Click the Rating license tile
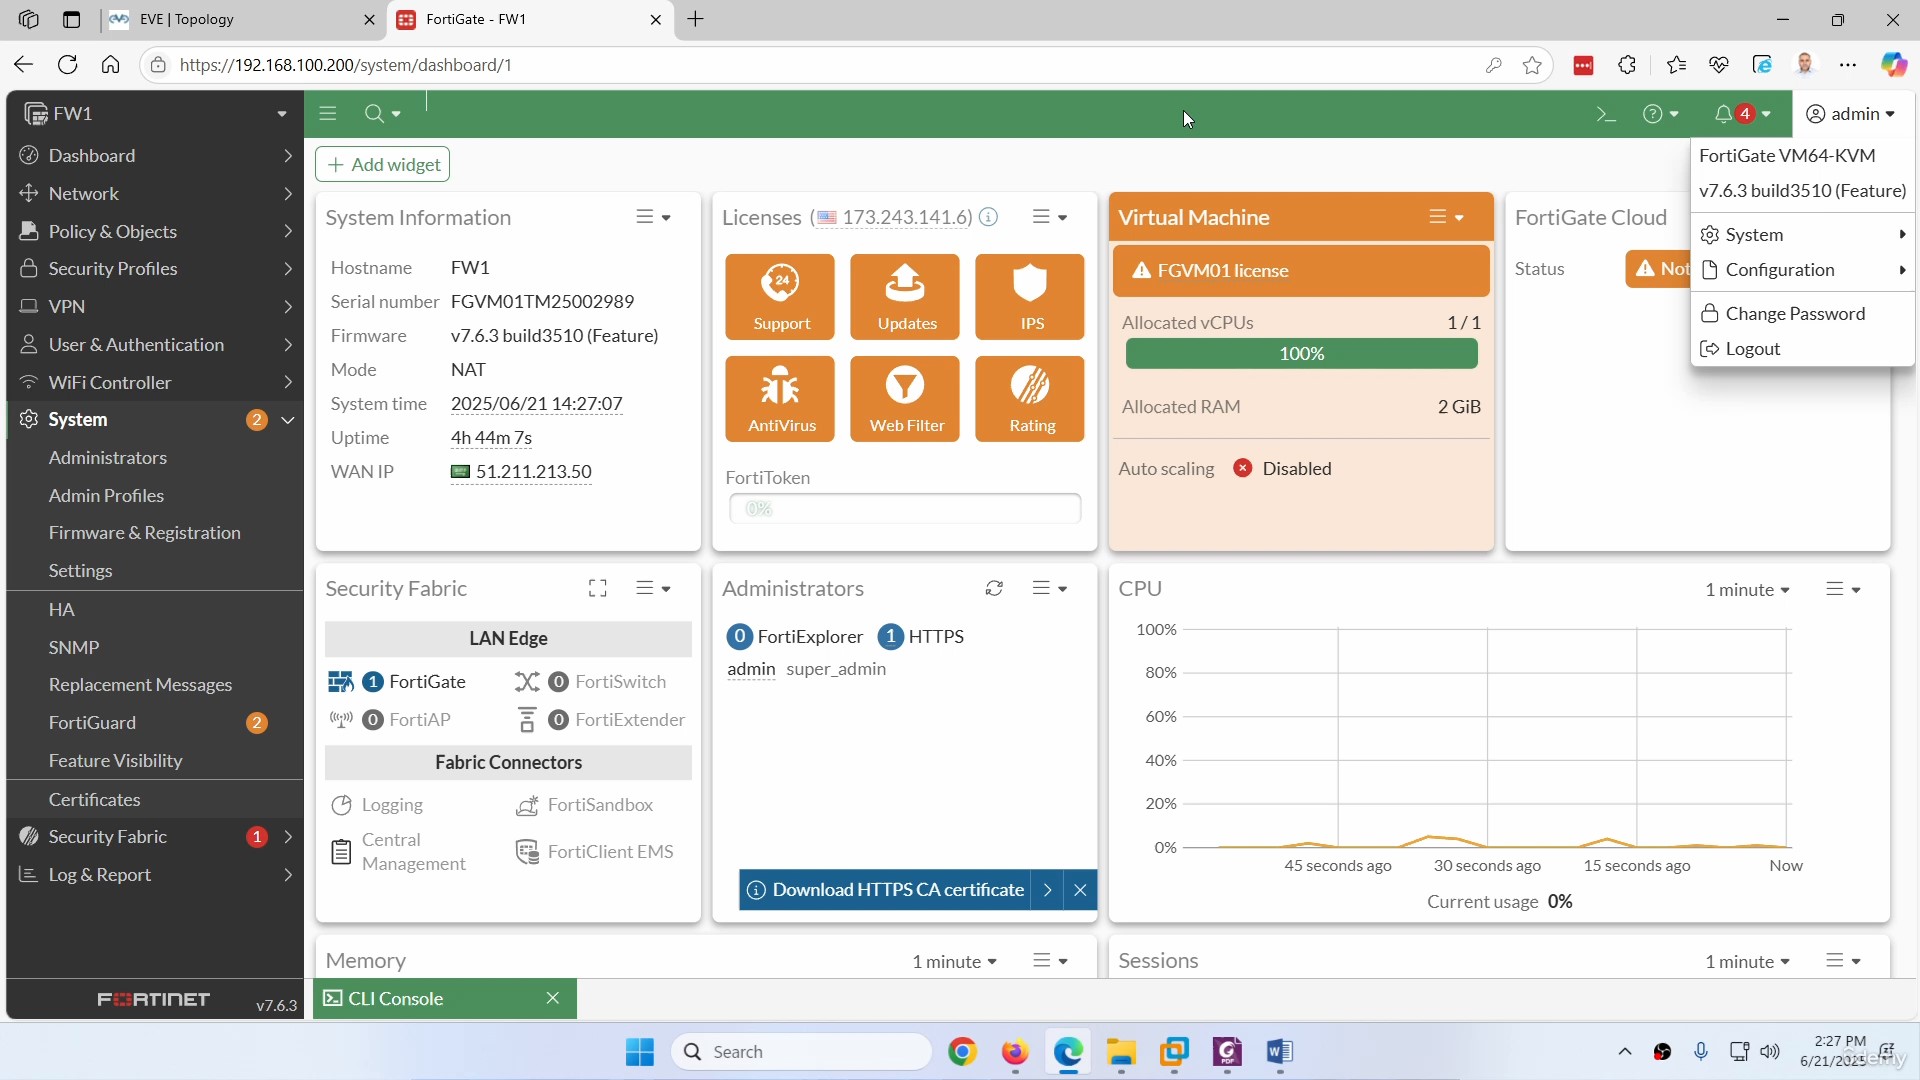 click(1030, 399)
